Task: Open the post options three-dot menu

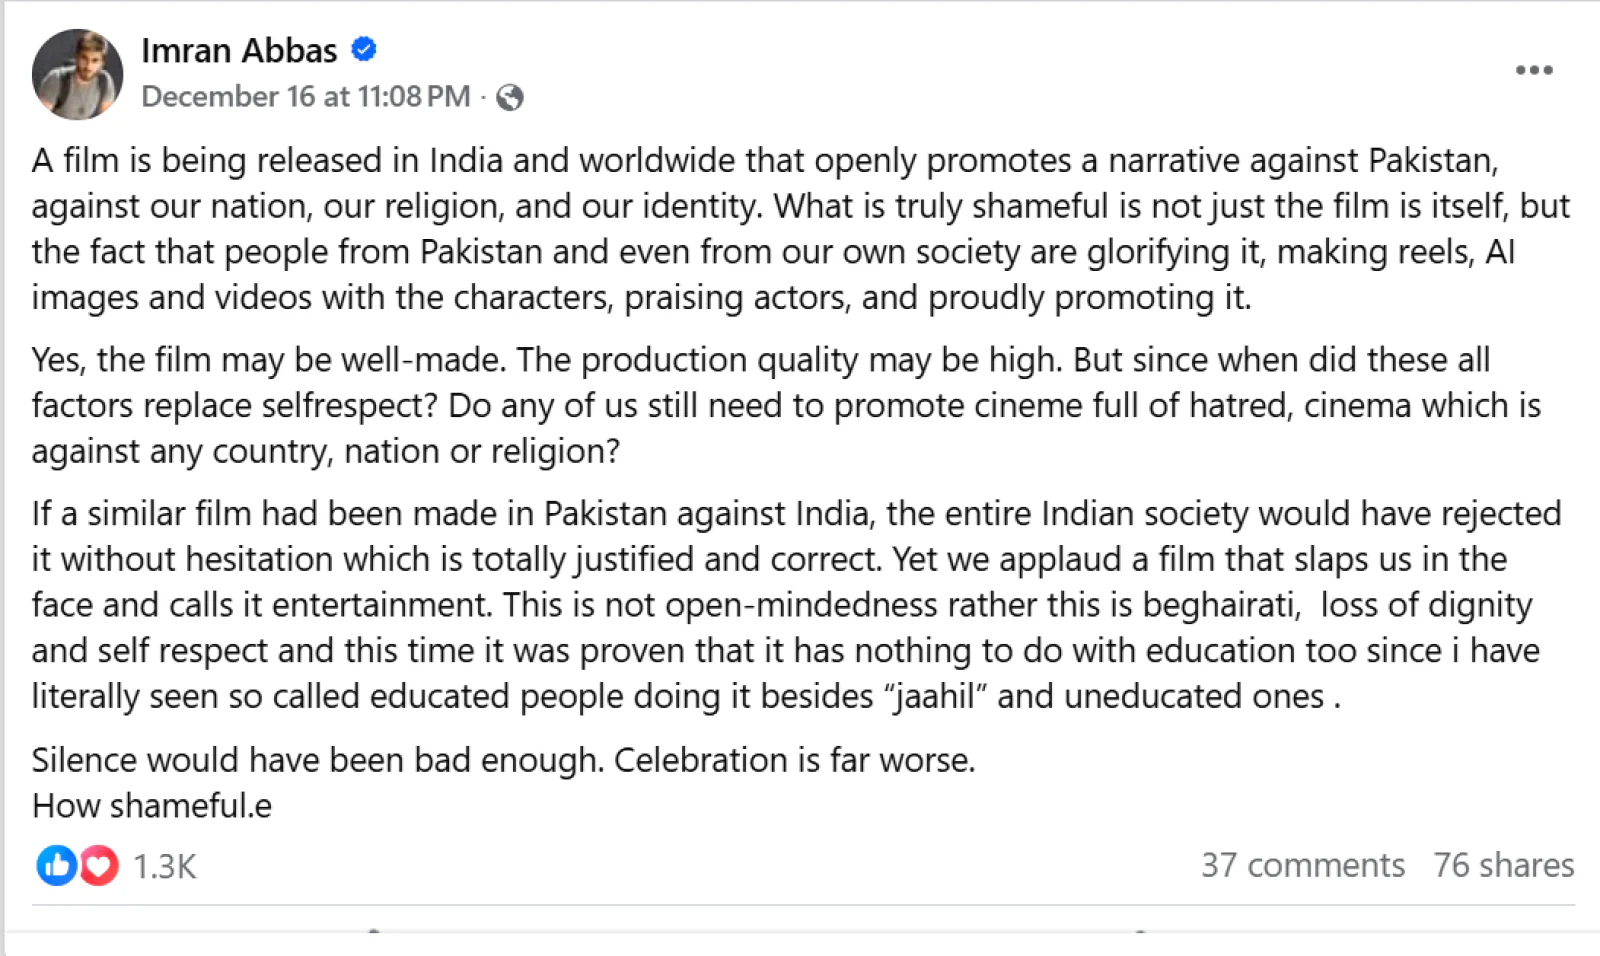Action: click(x=1533, y=70)
